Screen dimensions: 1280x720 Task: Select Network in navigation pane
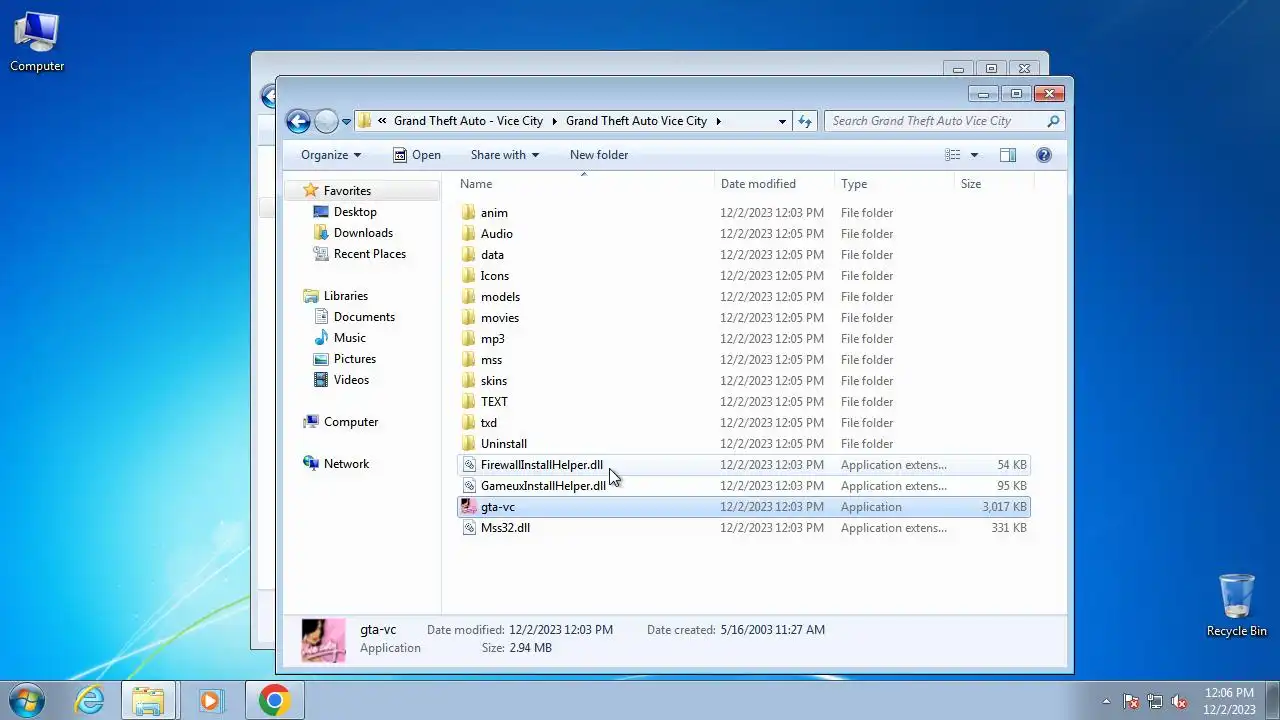(x=346, y=464)
